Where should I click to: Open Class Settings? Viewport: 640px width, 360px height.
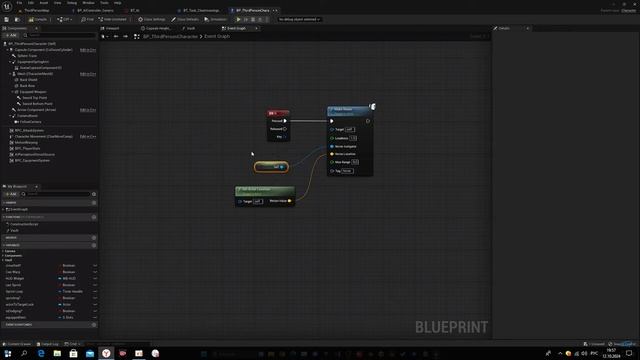click(151, 19)
